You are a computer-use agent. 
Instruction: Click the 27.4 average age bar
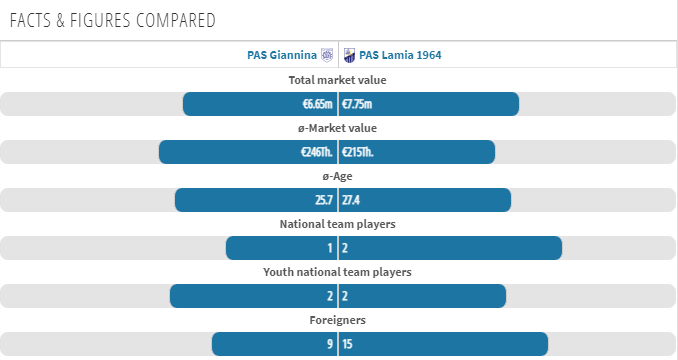point(425,200)
